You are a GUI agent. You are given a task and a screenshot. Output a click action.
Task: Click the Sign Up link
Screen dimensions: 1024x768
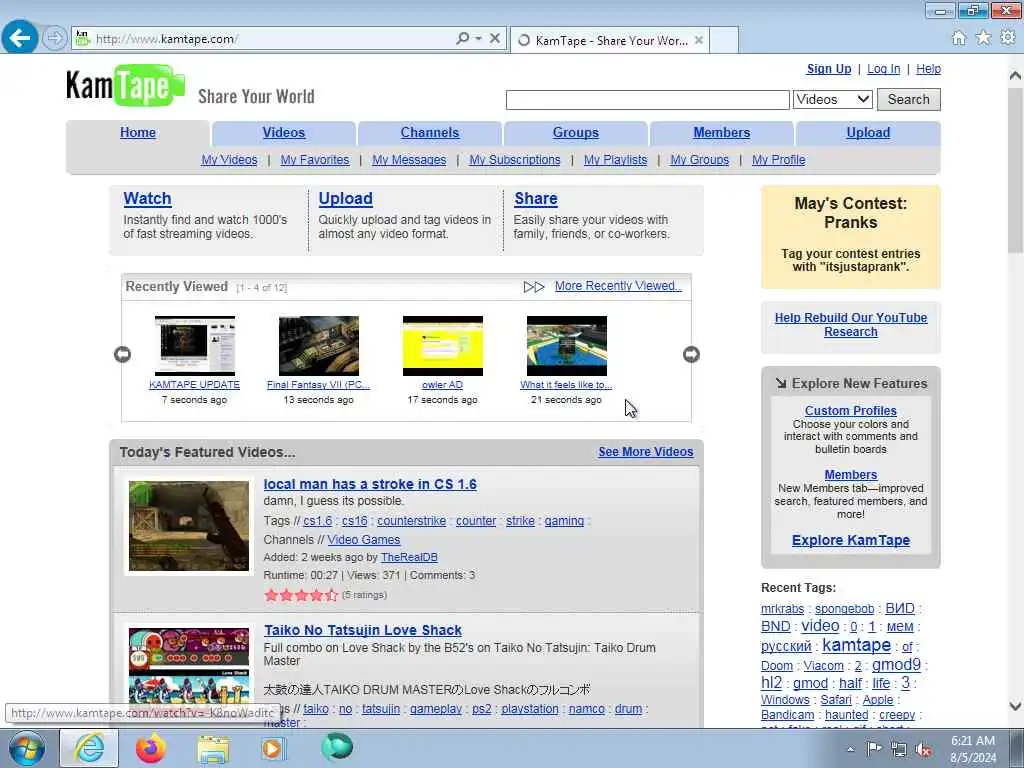[x=829, y=69]
